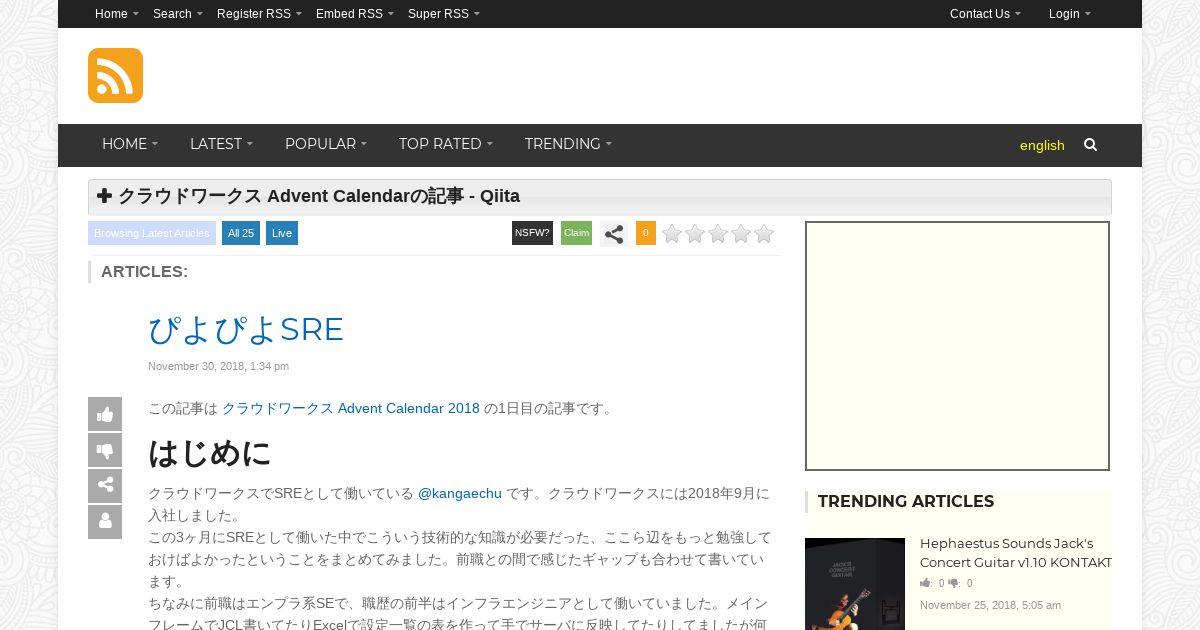Viewport: 1200px width, 630px height.
Task: Click the orange RSS feed logo
Action: [x=115, y=75]
